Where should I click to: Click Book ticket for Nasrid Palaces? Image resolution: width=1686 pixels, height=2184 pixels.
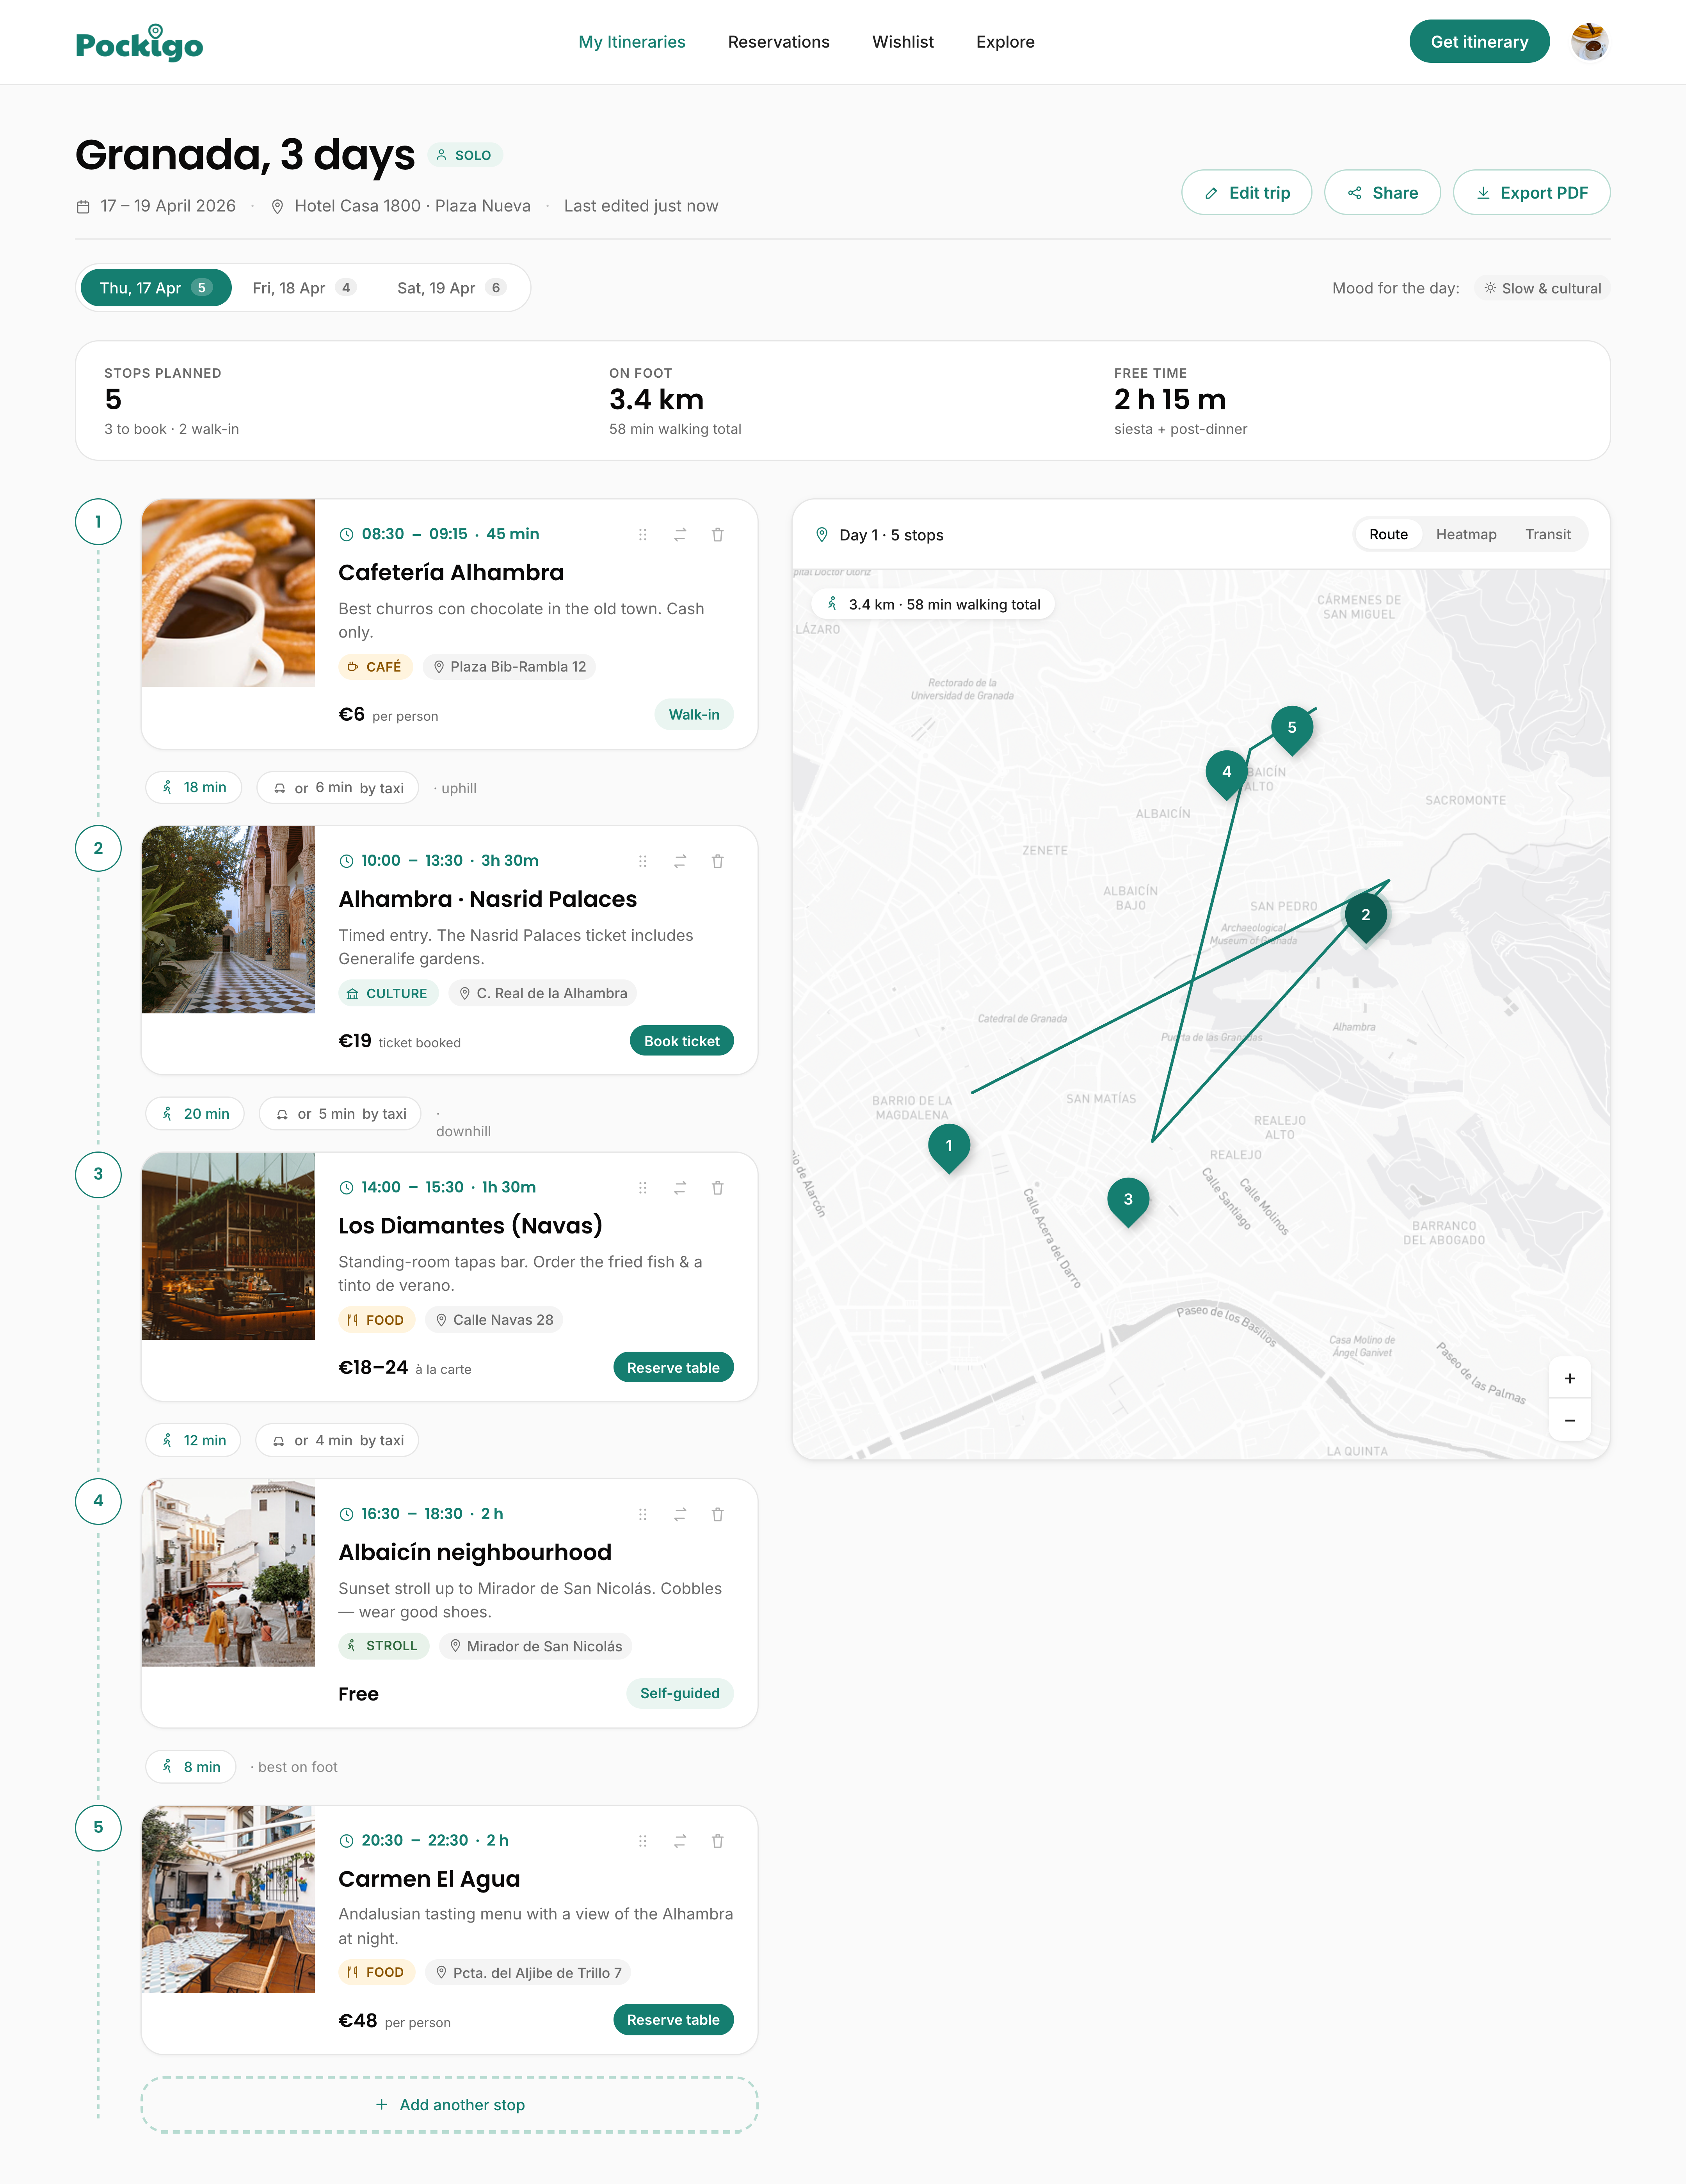coord(681,1041)
